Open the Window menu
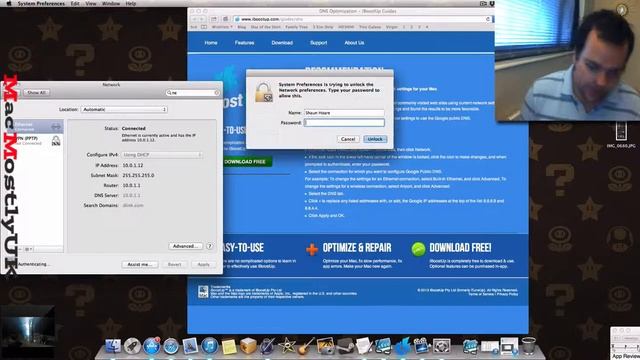Image resolution: width=640 pixels, height=360 pixels. (111, 3)
